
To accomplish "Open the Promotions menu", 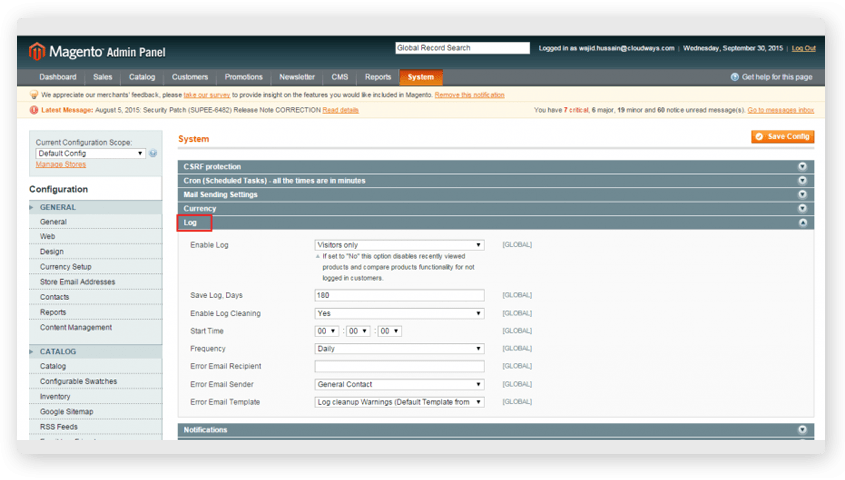I will point(244,77).
